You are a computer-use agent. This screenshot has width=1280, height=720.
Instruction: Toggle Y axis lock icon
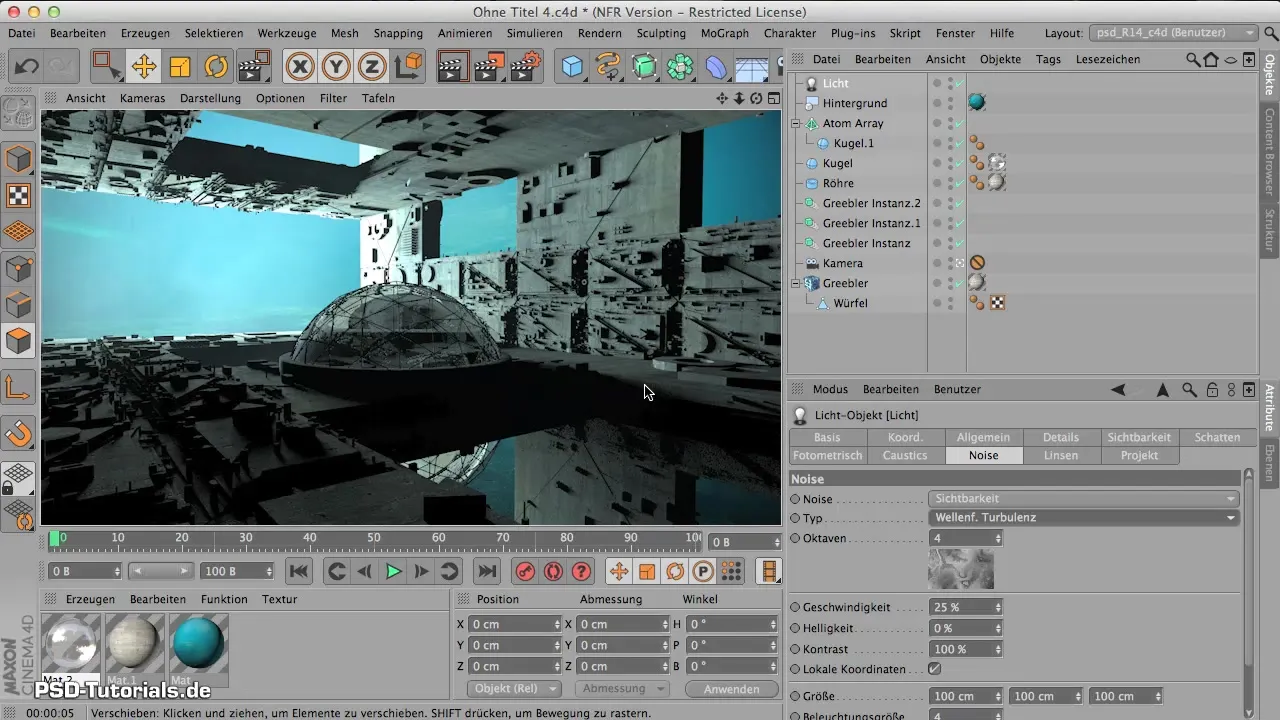pos(337,67)
